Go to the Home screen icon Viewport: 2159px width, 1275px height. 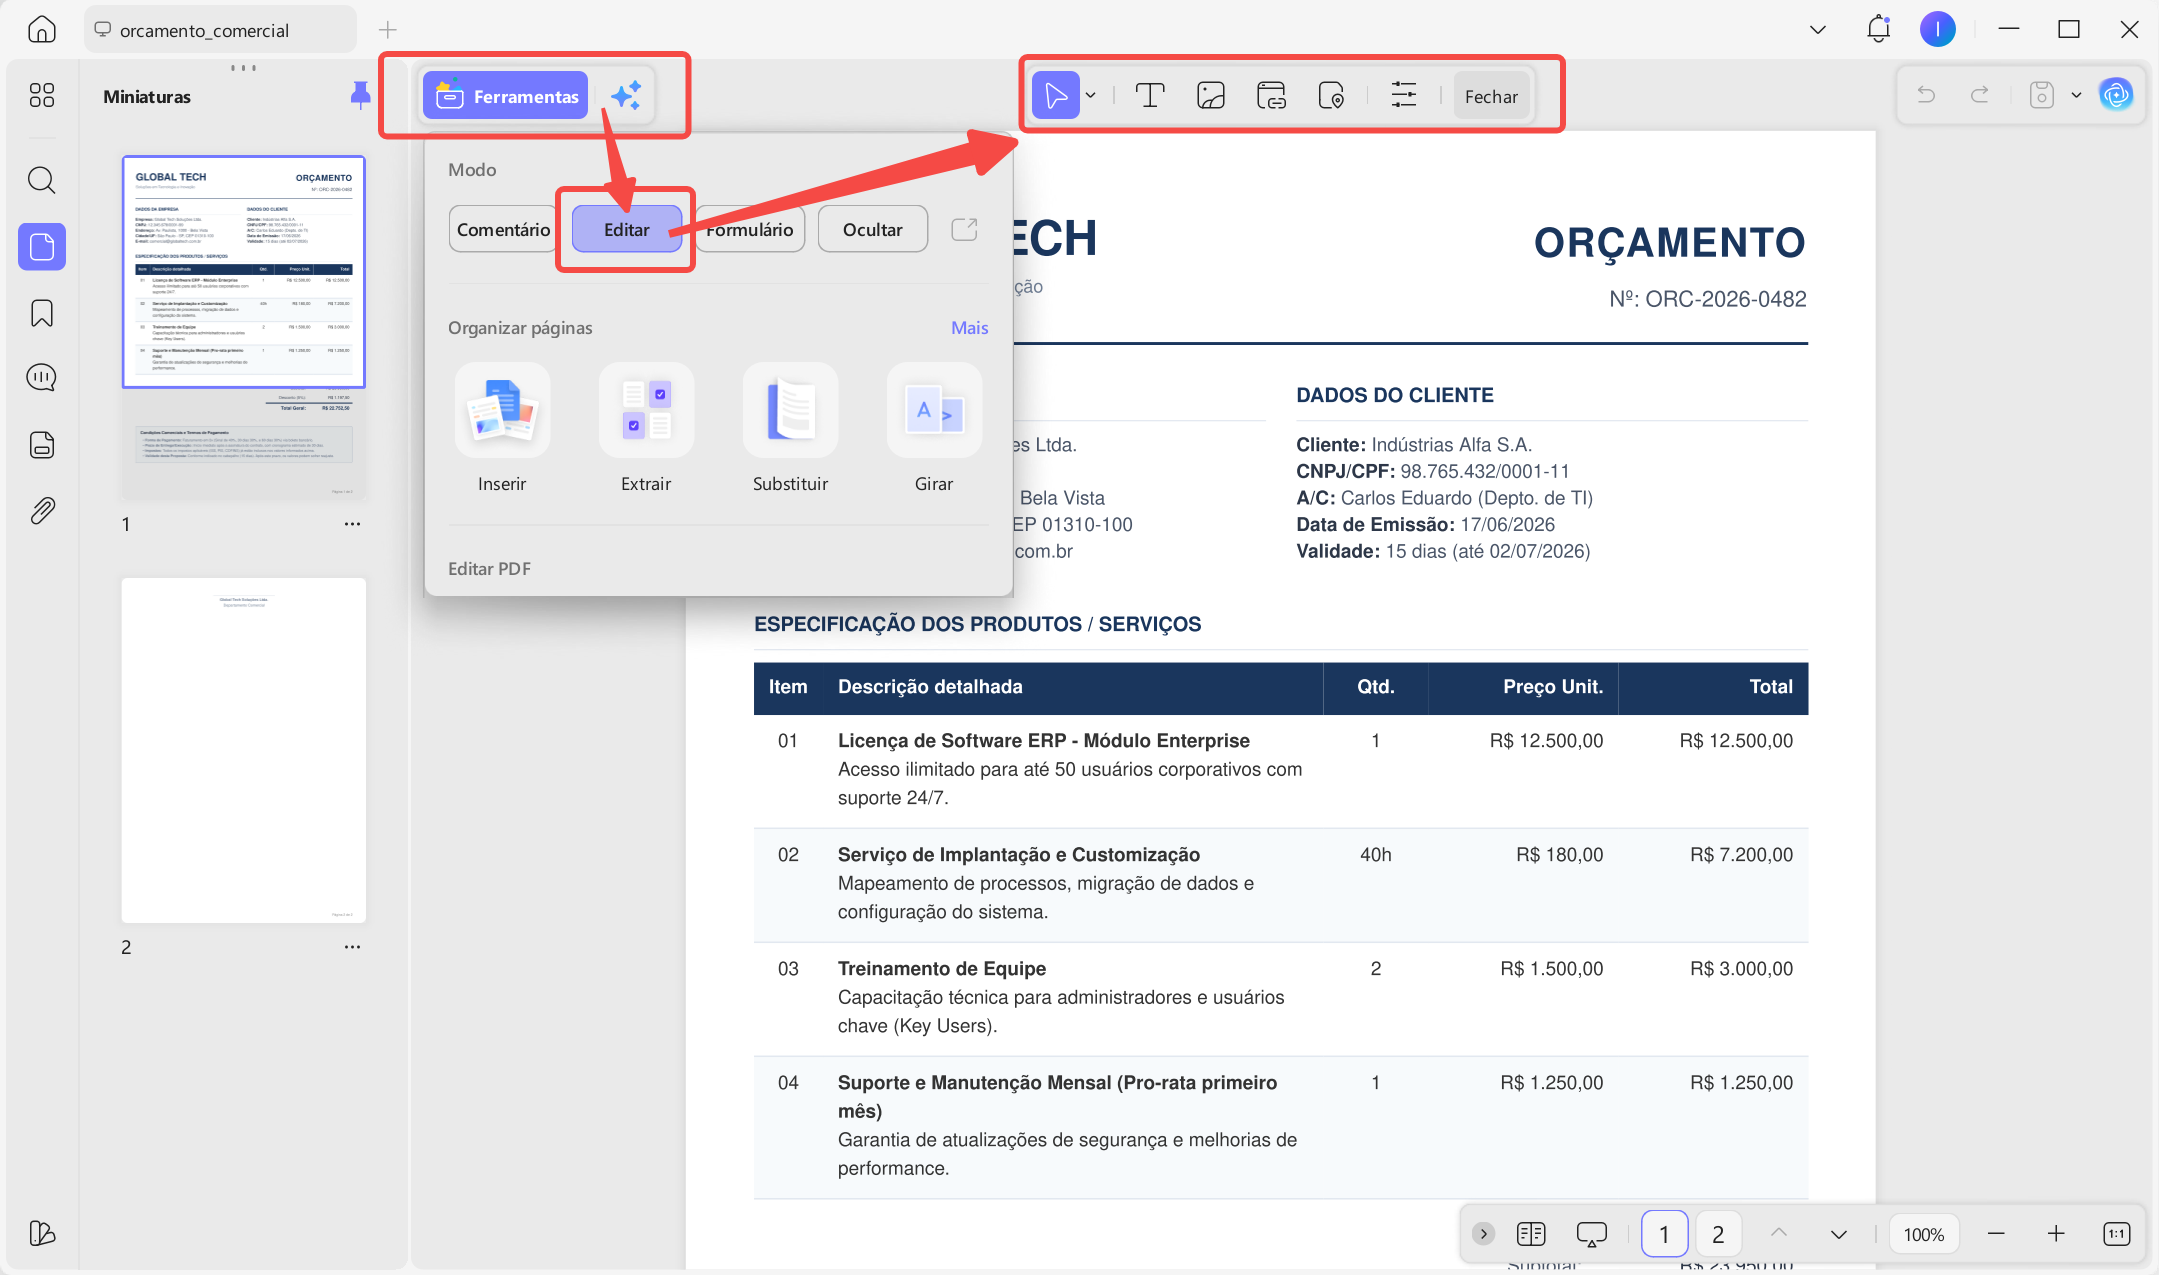41,29
